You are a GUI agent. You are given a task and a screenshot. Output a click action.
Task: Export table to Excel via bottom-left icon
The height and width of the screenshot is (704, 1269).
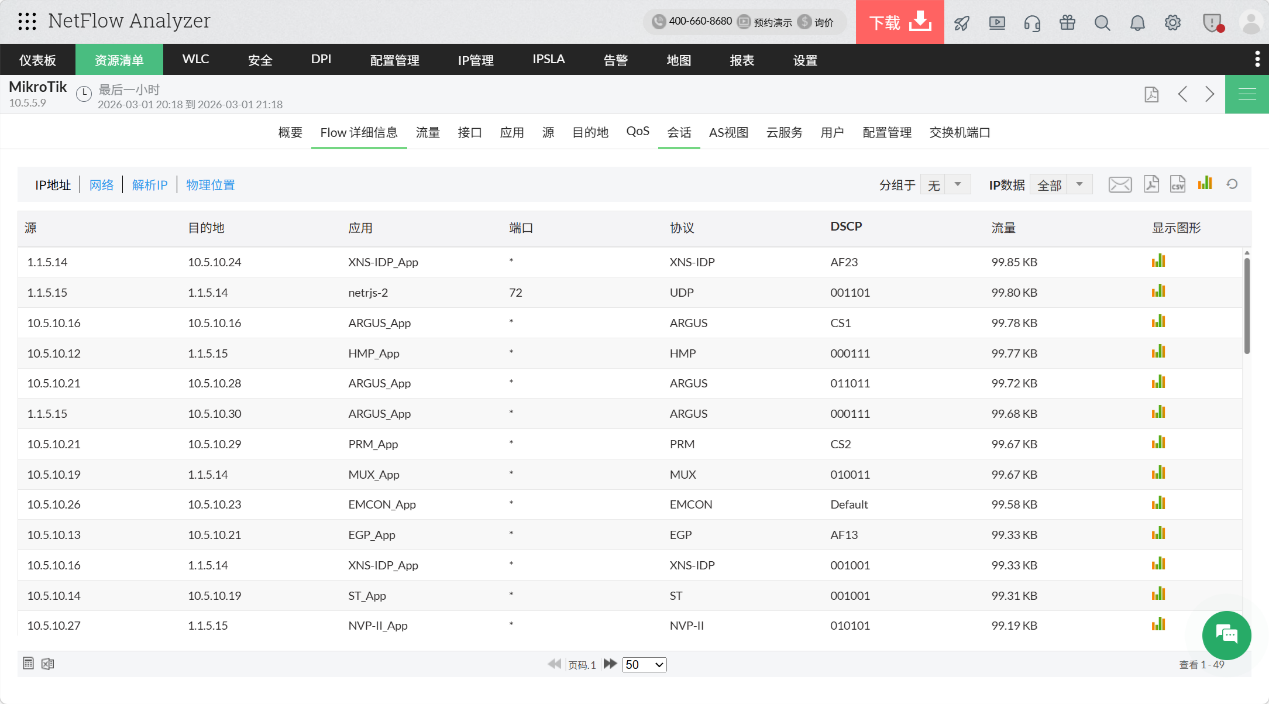[46, 663]
